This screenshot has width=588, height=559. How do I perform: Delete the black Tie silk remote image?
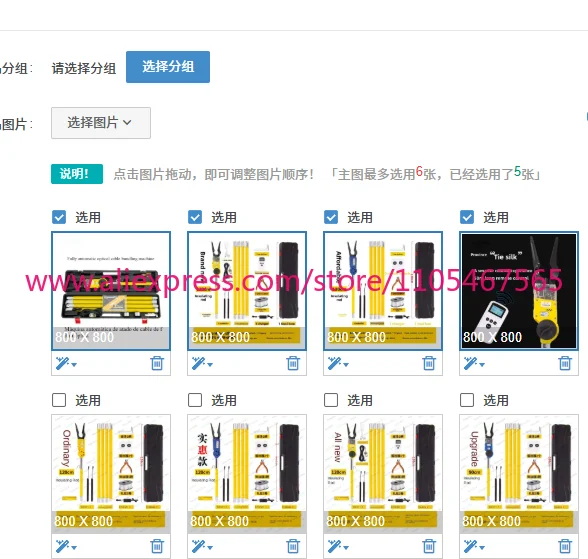pos(565,363)
